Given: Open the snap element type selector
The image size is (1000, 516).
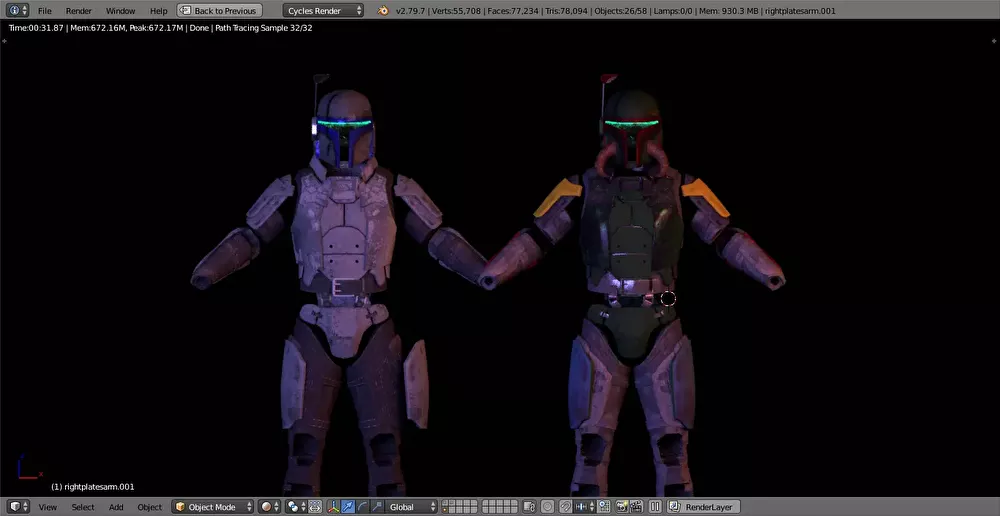Looking at the screenshot, I should click(584, 507).
